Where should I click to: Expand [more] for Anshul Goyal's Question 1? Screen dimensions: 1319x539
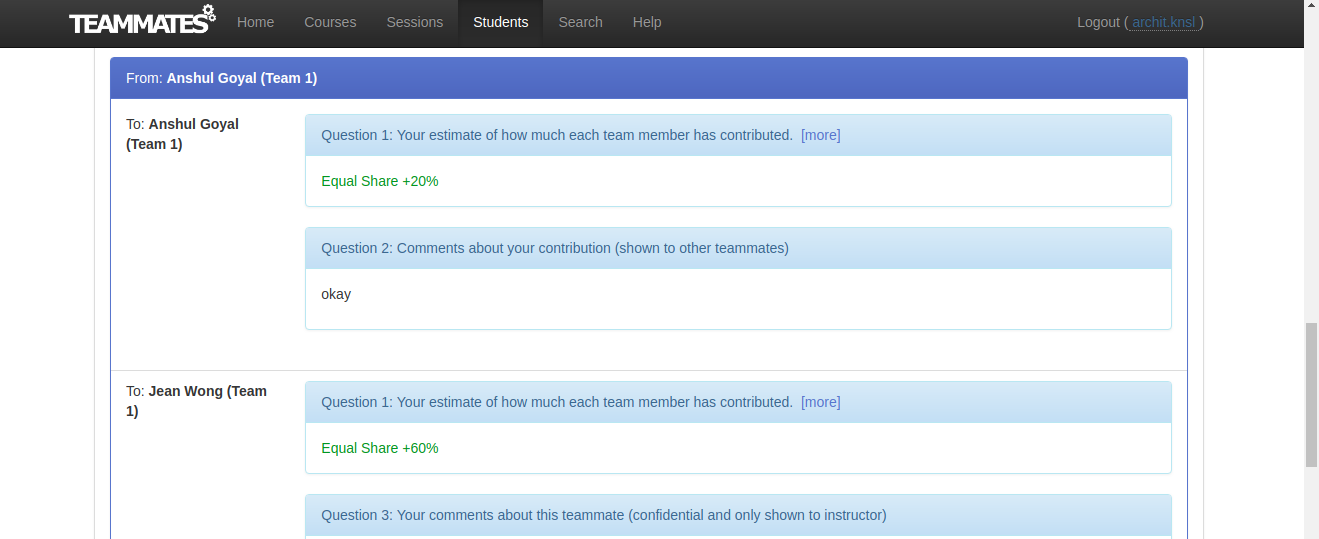tap(821, 135)
